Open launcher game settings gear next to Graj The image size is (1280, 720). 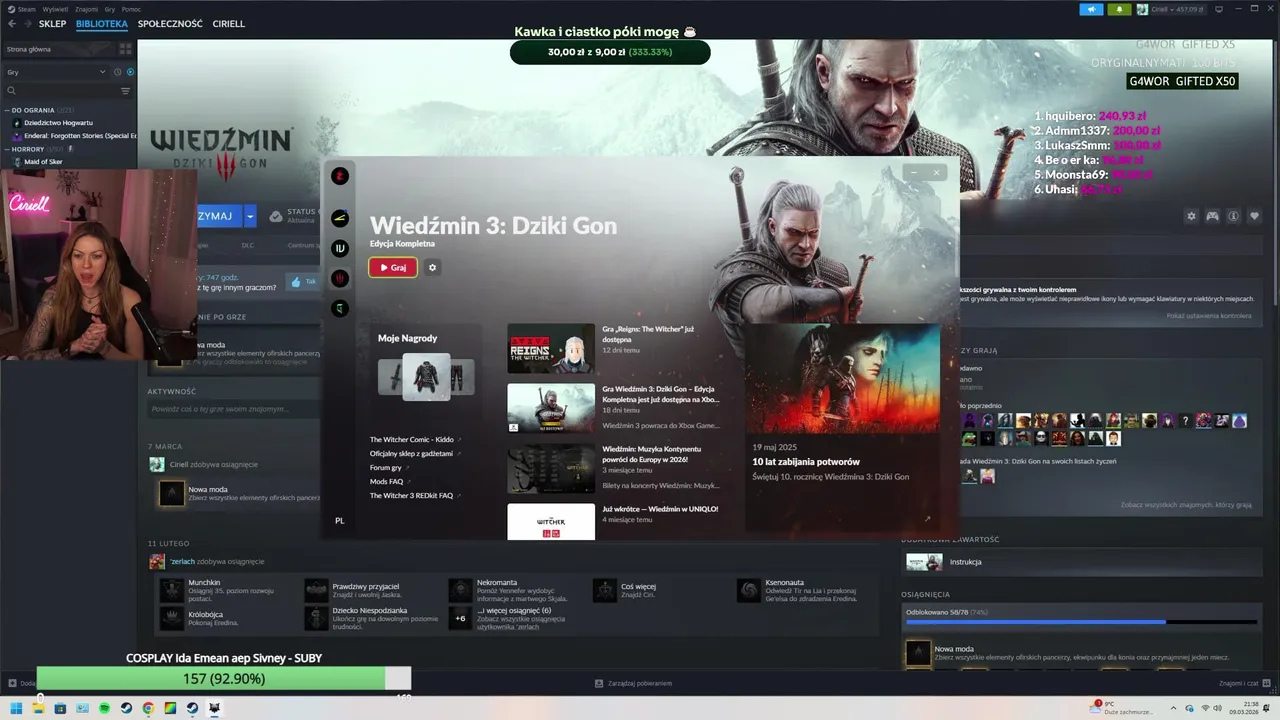pyautogui.click(x=432, y=268)
